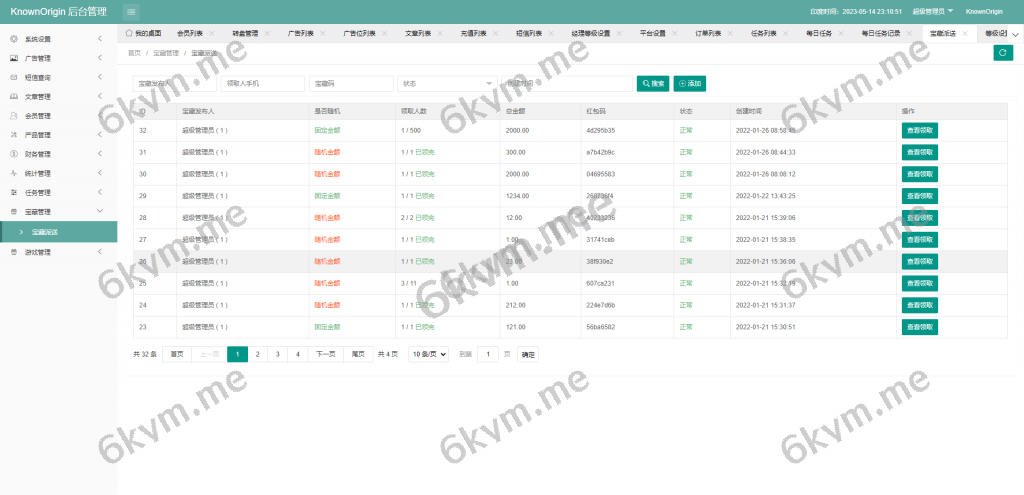Collapse the 宝藏管理 sidebar section
The width and height of the screenshot is (1024, 495).
[99, 212]
